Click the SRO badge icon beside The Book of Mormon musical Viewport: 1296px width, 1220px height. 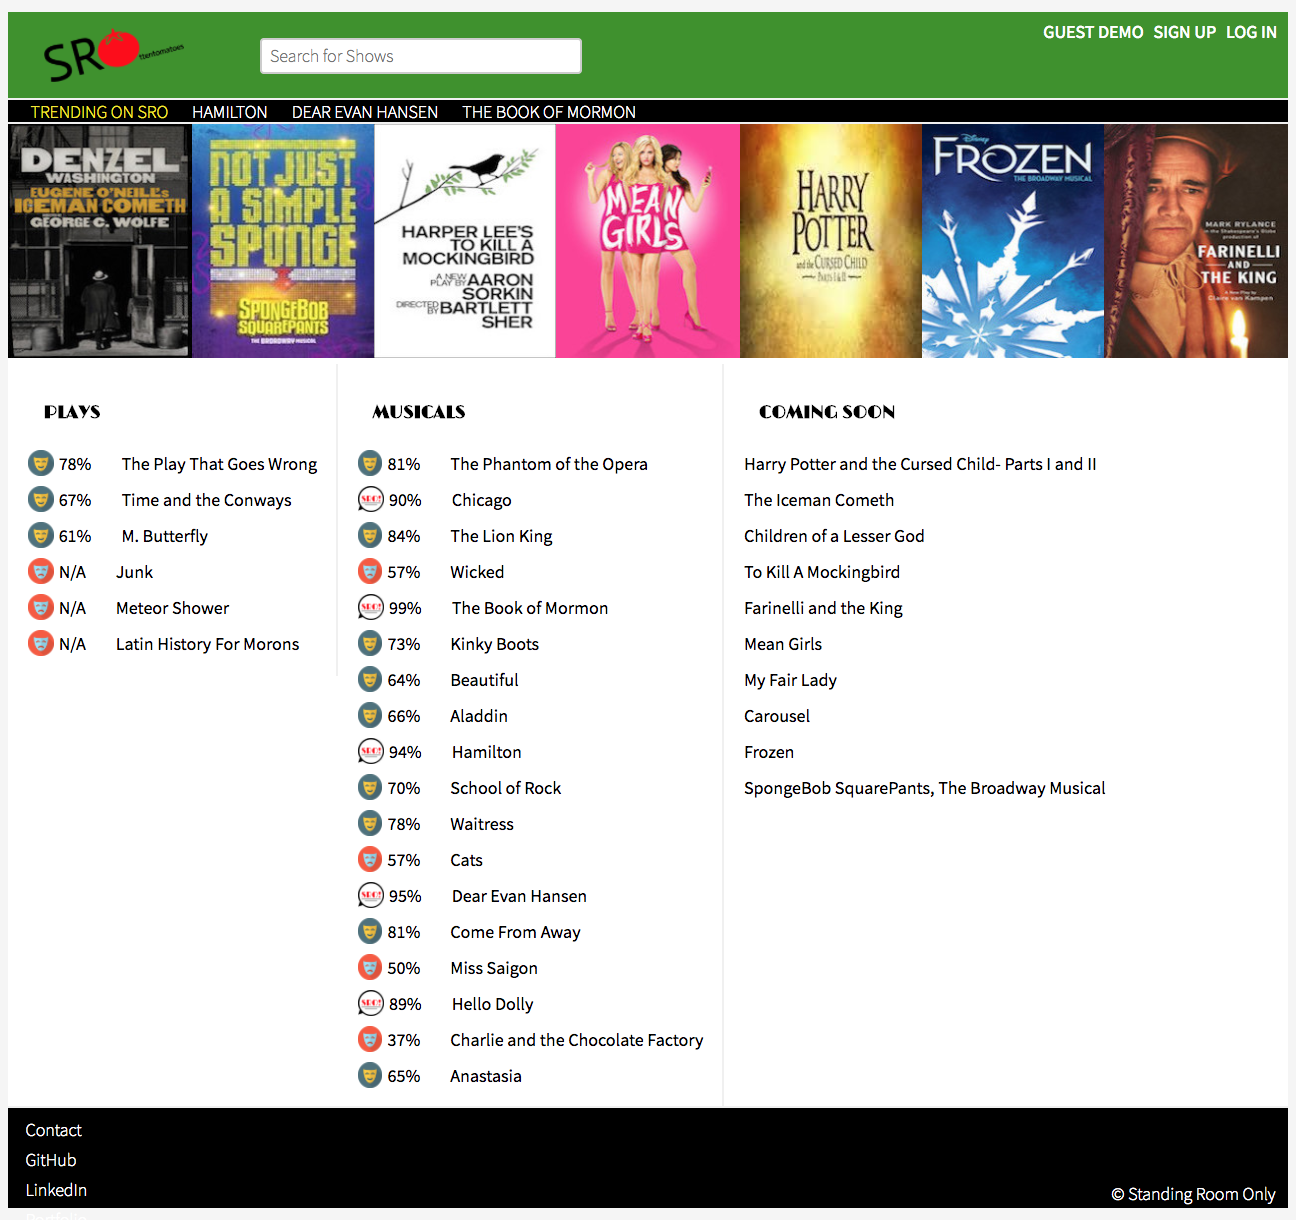point(371,607)
